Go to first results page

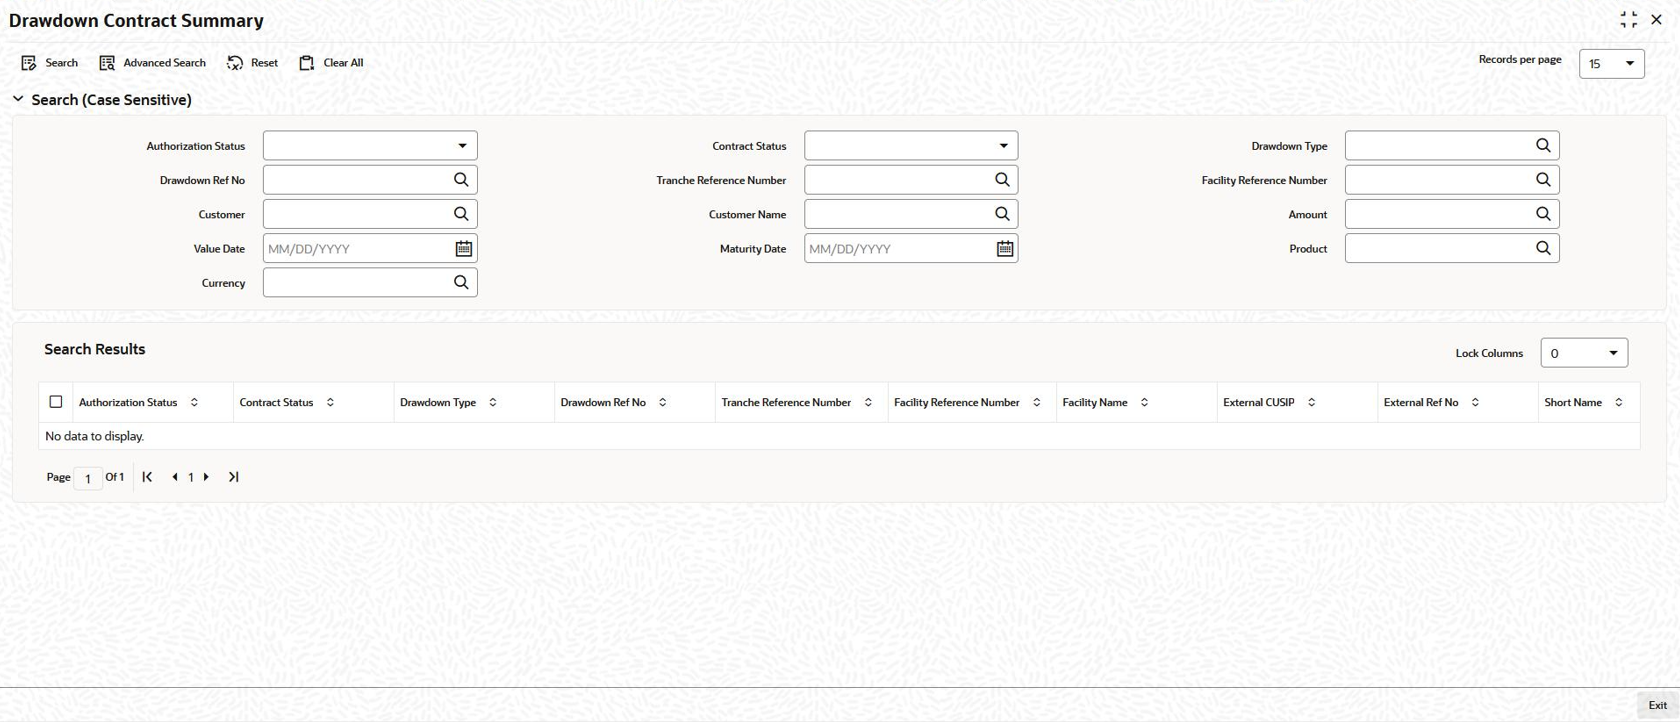[x=147, y=477]
